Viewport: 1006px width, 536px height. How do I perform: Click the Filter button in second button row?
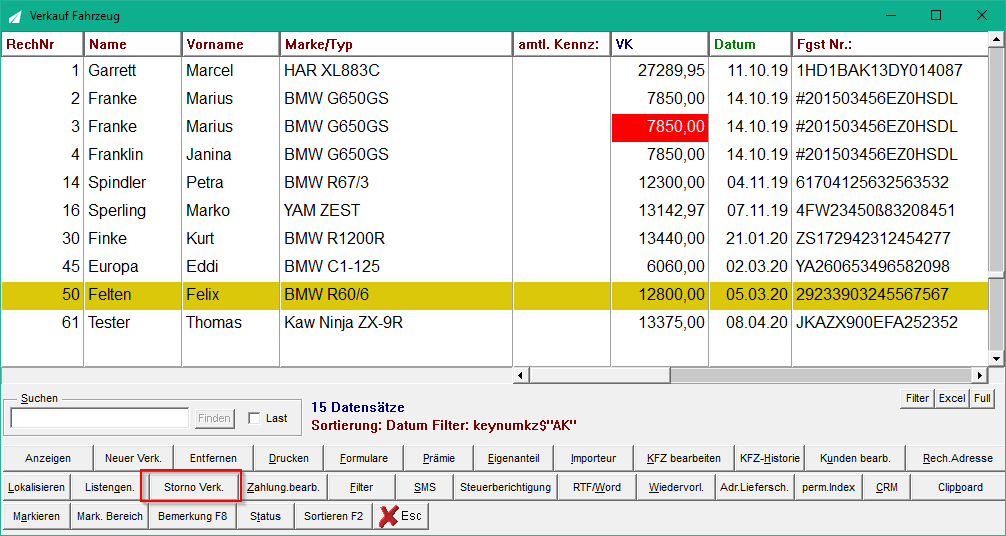click(361, 487)
